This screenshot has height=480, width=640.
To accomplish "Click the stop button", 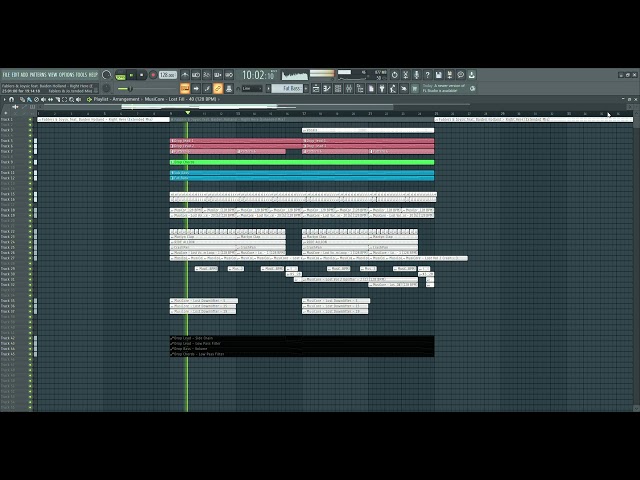I will click(141, 75).
